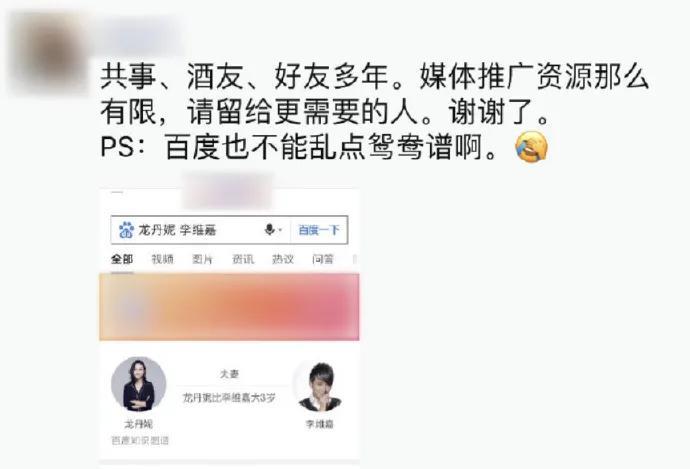Click the 夫妻 relationship label
This screenshot has width=690, height=469.
(x=229, y=374)
